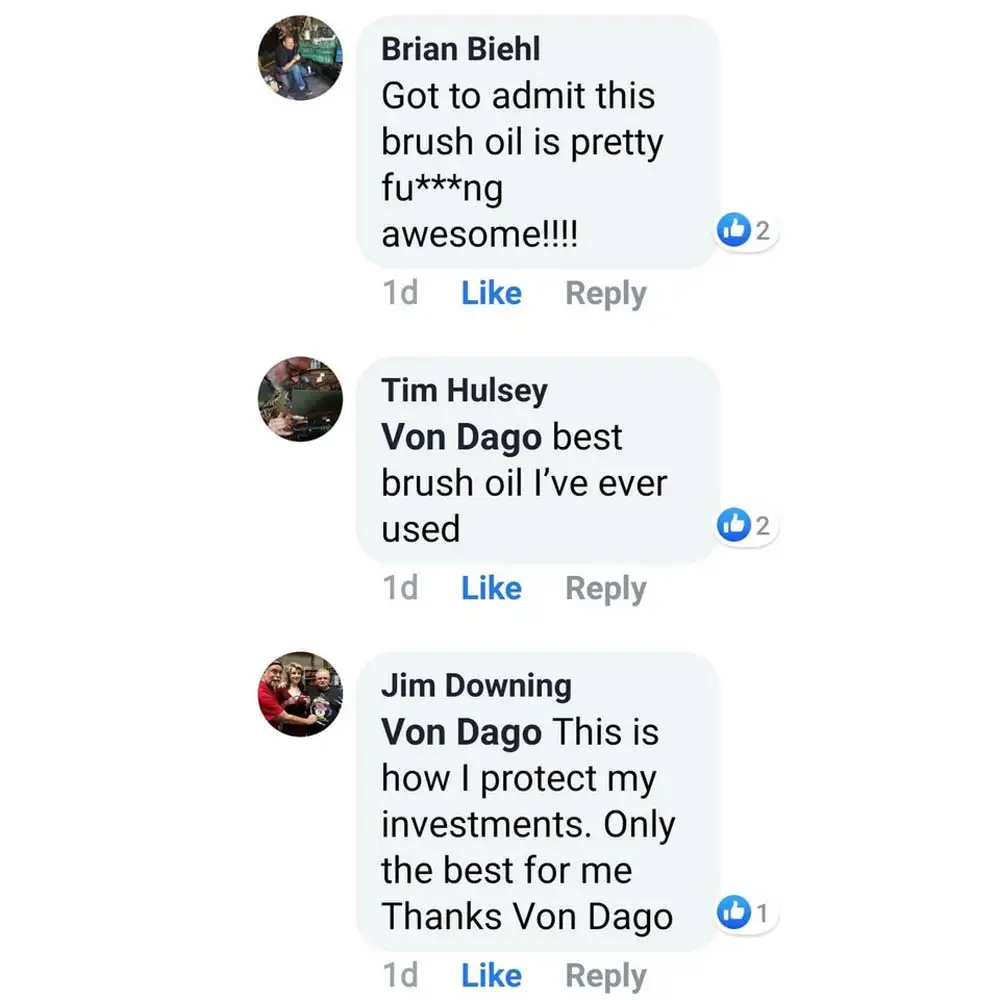This screenshot has height=1000, width=999.
Task: Like Tim Hulsey's comment
Action: coord(491,588)
